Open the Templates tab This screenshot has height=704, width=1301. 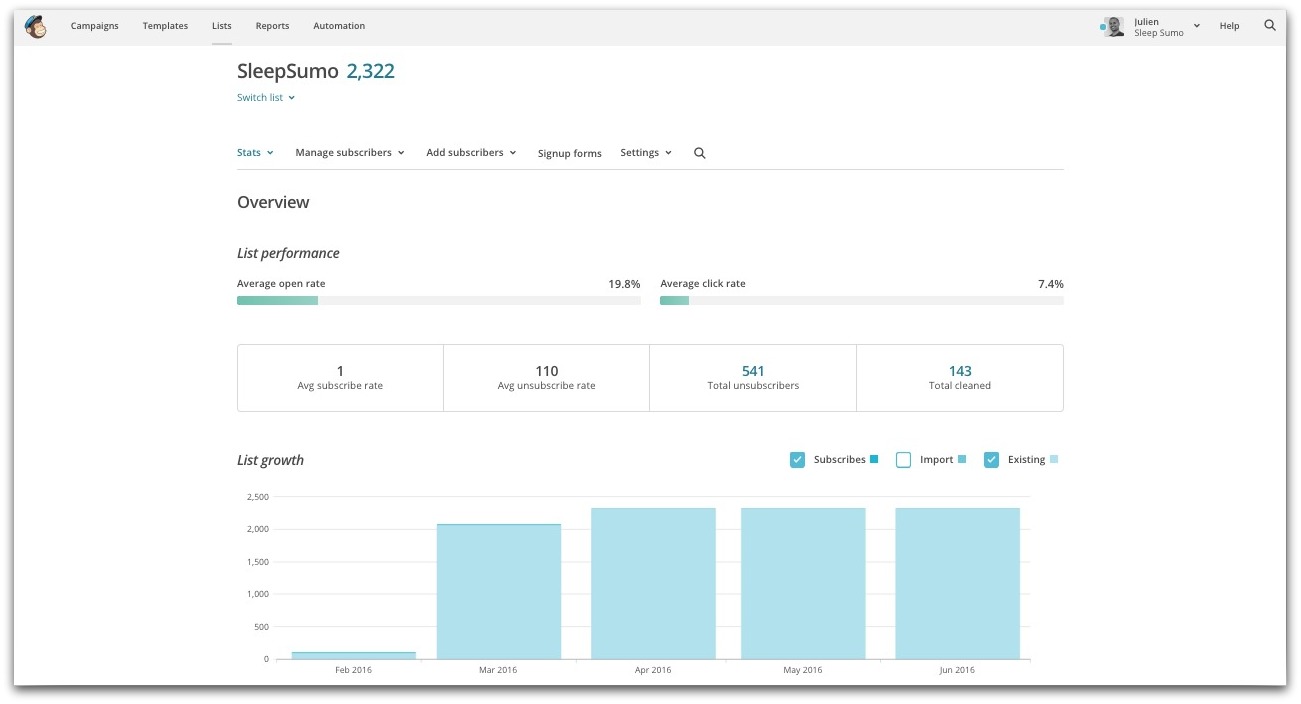pyautogui.click(x=165, y=26)
